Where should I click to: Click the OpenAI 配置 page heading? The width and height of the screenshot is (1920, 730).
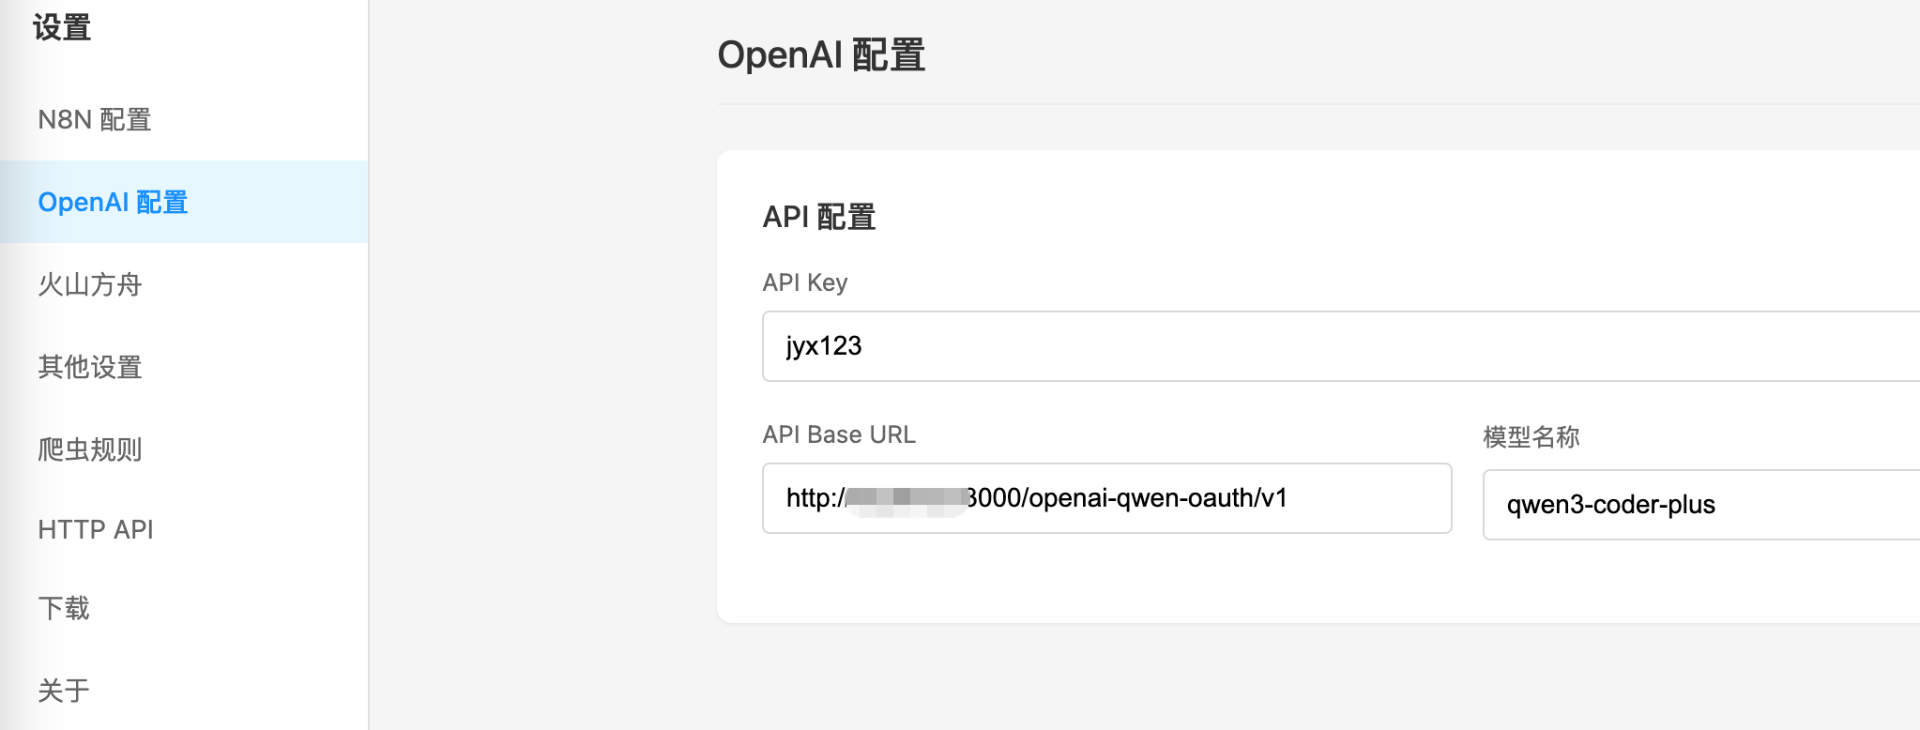(821, 55)
